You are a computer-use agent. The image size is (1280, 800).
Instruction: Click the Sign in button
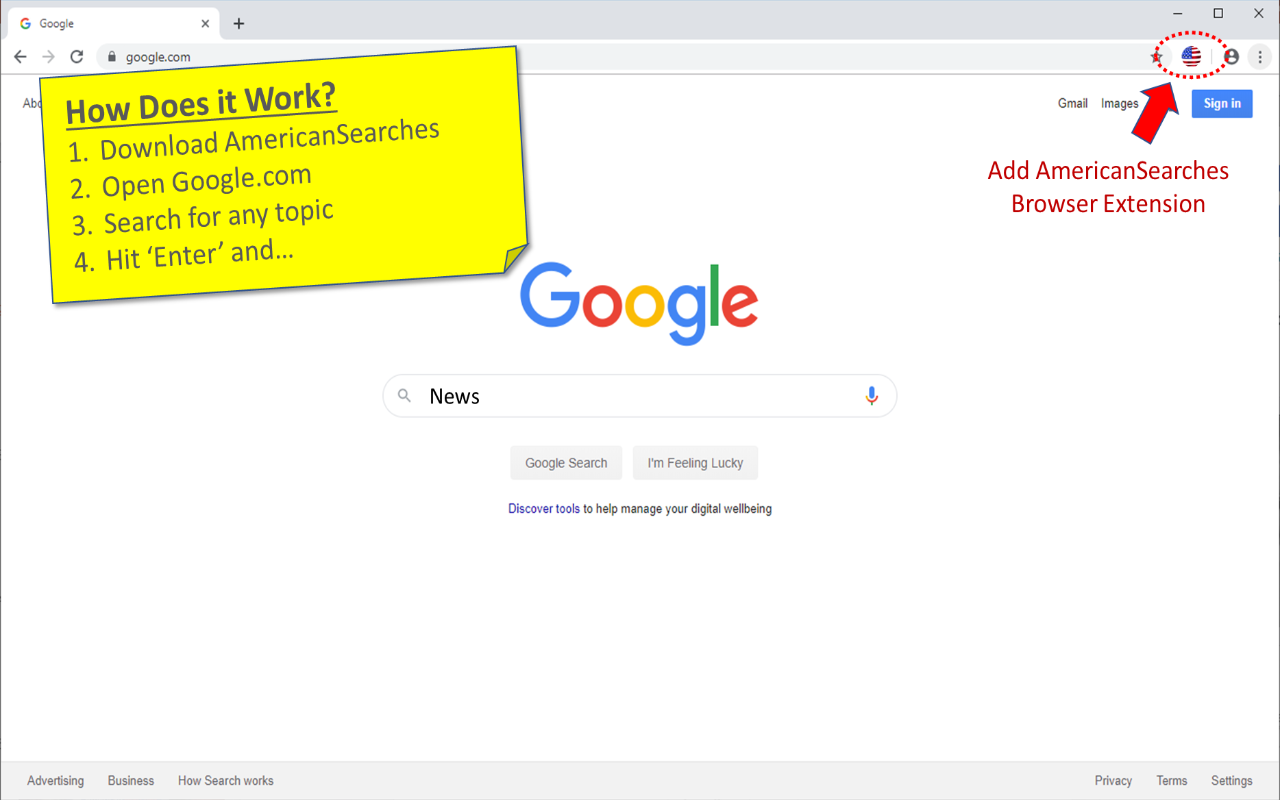click(x=1221, y=103)
